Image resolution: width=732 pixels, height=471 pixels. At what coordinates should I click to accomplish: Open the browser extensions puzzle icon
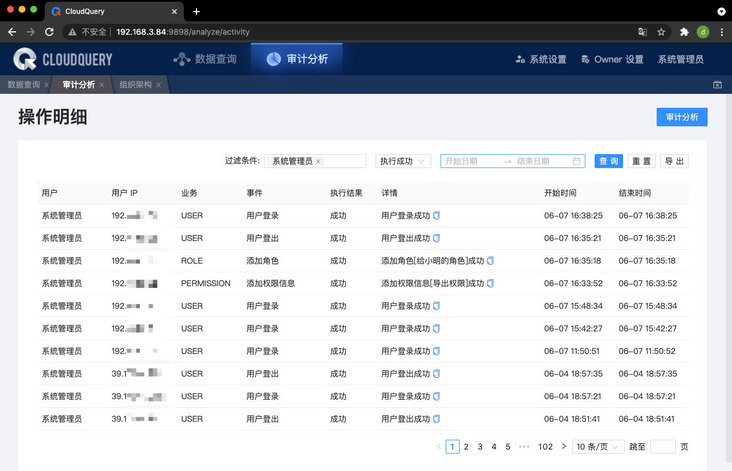[684, 32]
